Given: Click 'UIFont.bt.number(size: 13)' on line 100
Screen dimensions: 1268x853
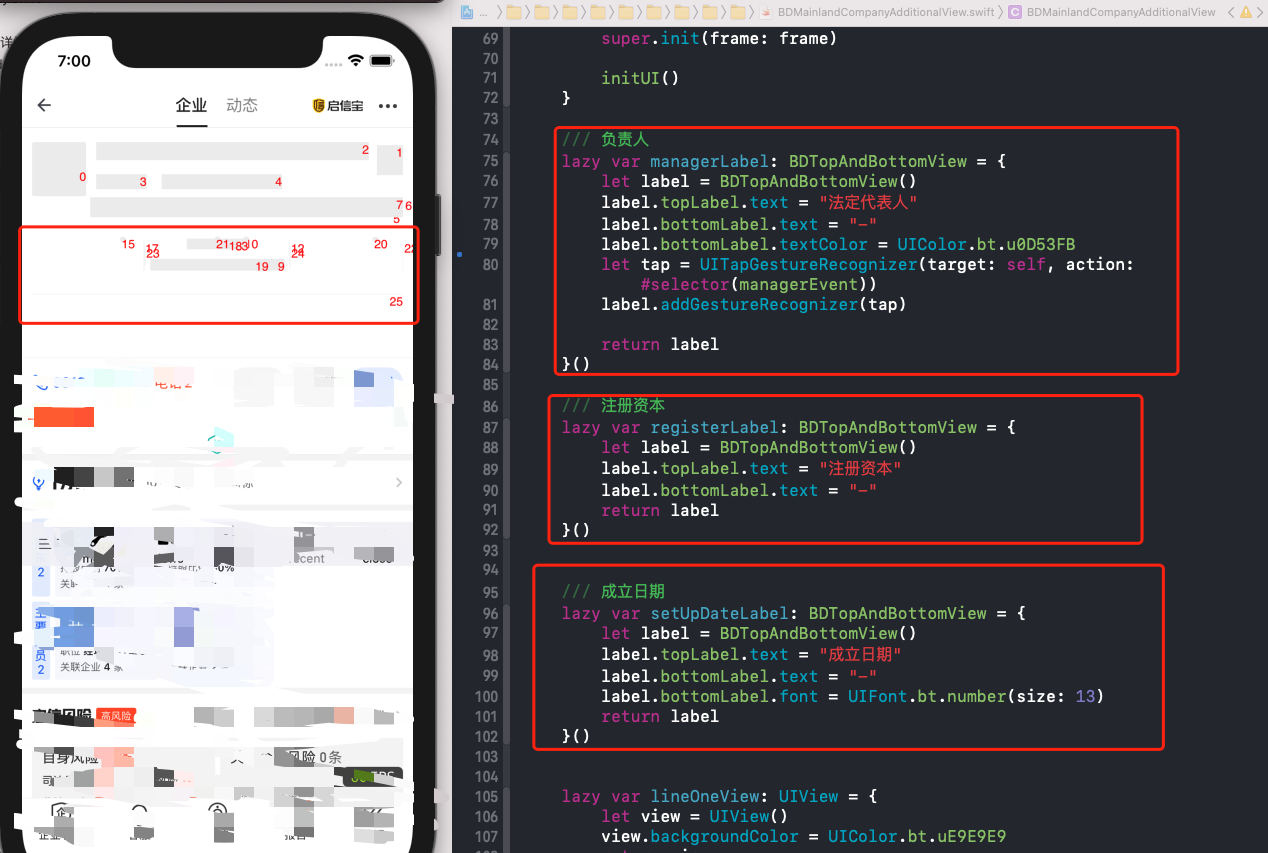Looking at the screenshot, I should [x=976, y=696].
